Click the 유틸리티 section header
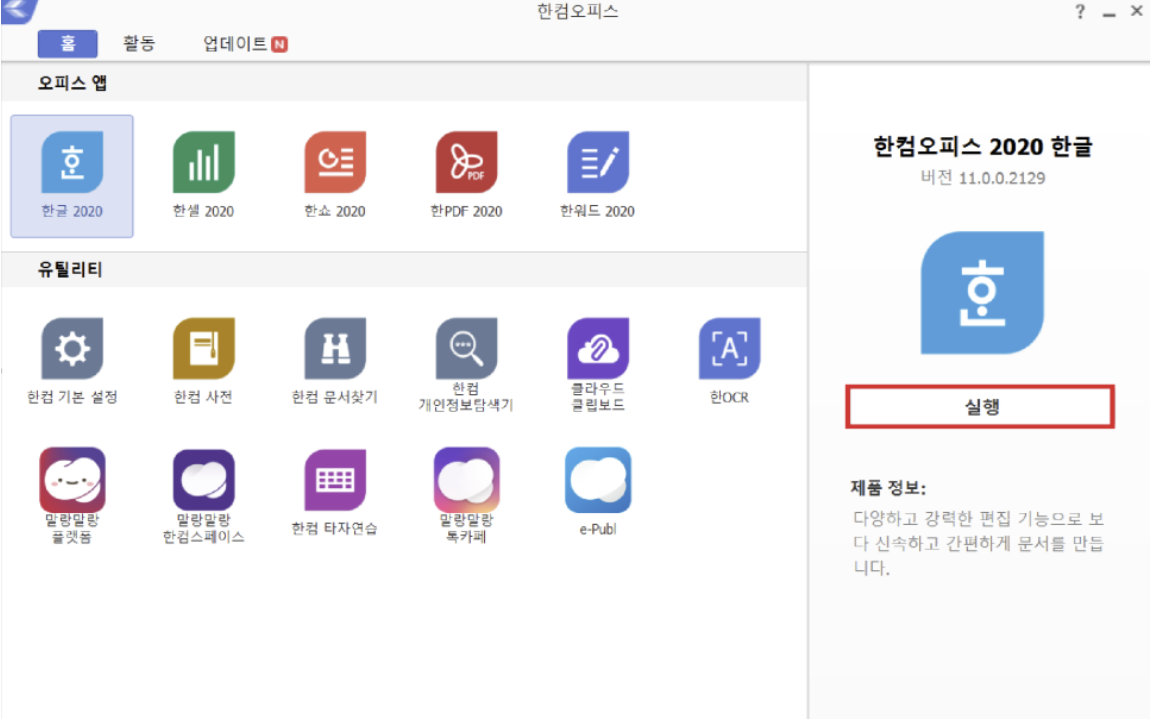The height and width of the screenshot is (719, 1151). (70, 270)
